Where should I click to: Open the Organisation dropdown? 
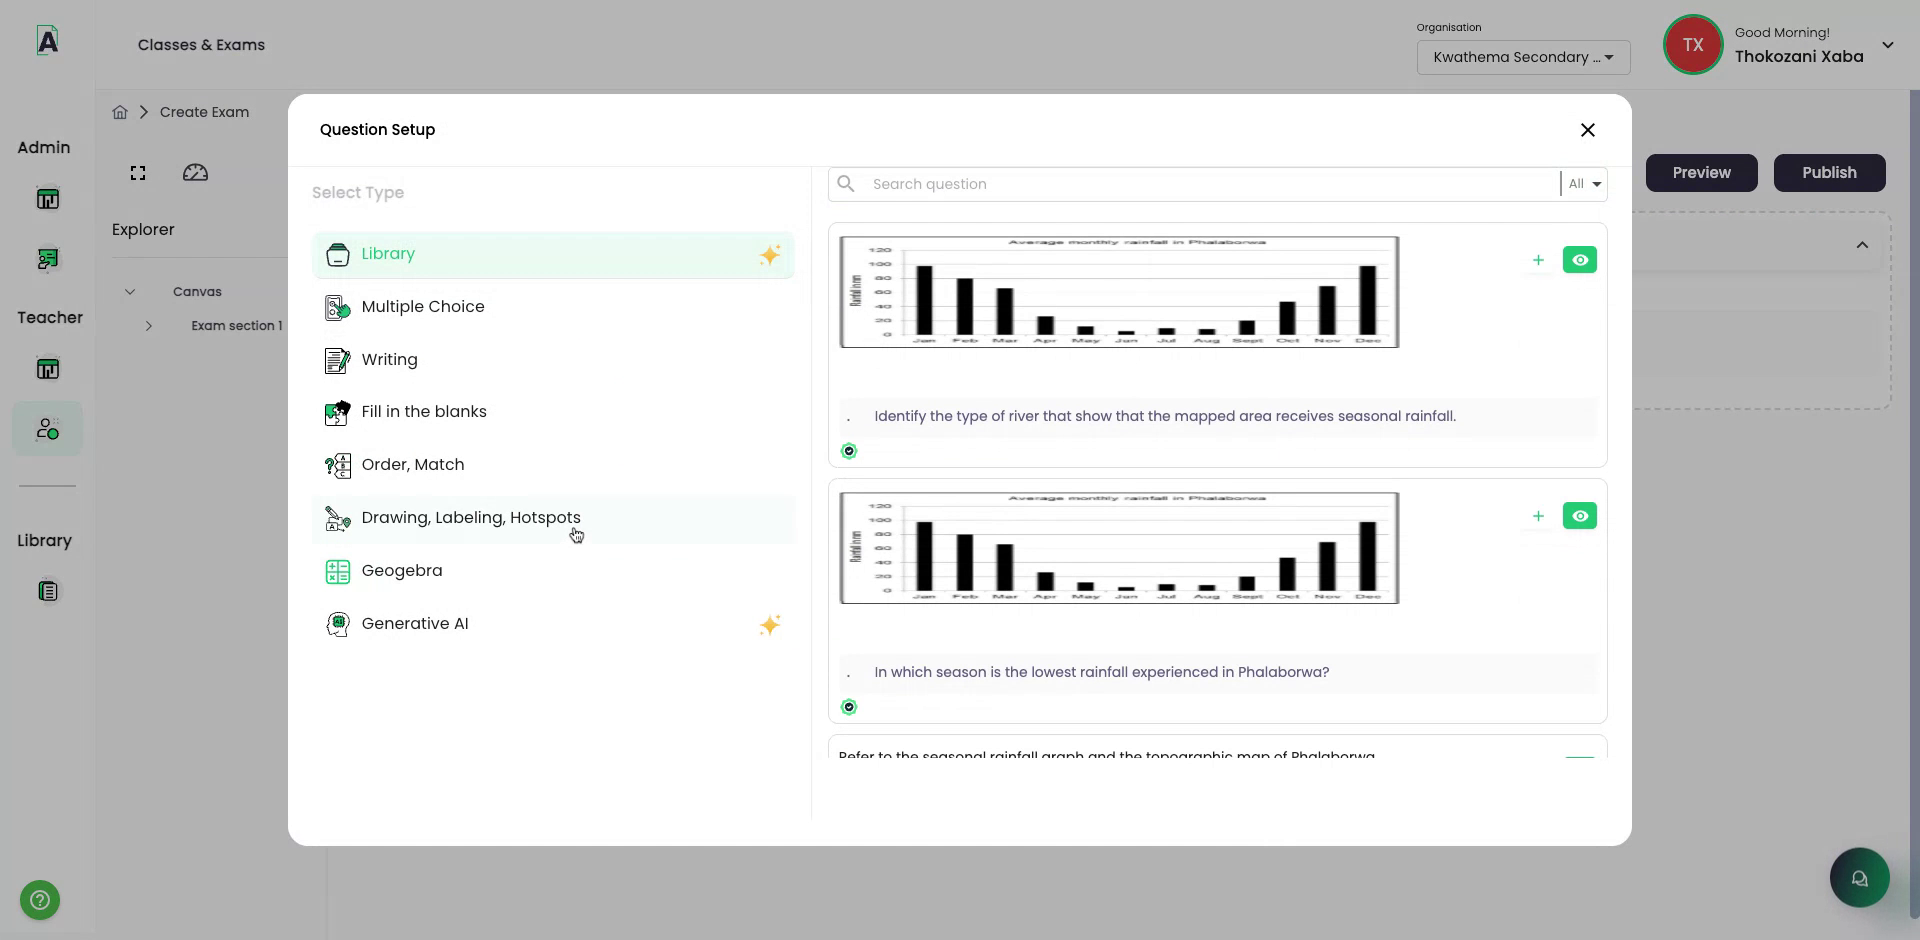1522,57
